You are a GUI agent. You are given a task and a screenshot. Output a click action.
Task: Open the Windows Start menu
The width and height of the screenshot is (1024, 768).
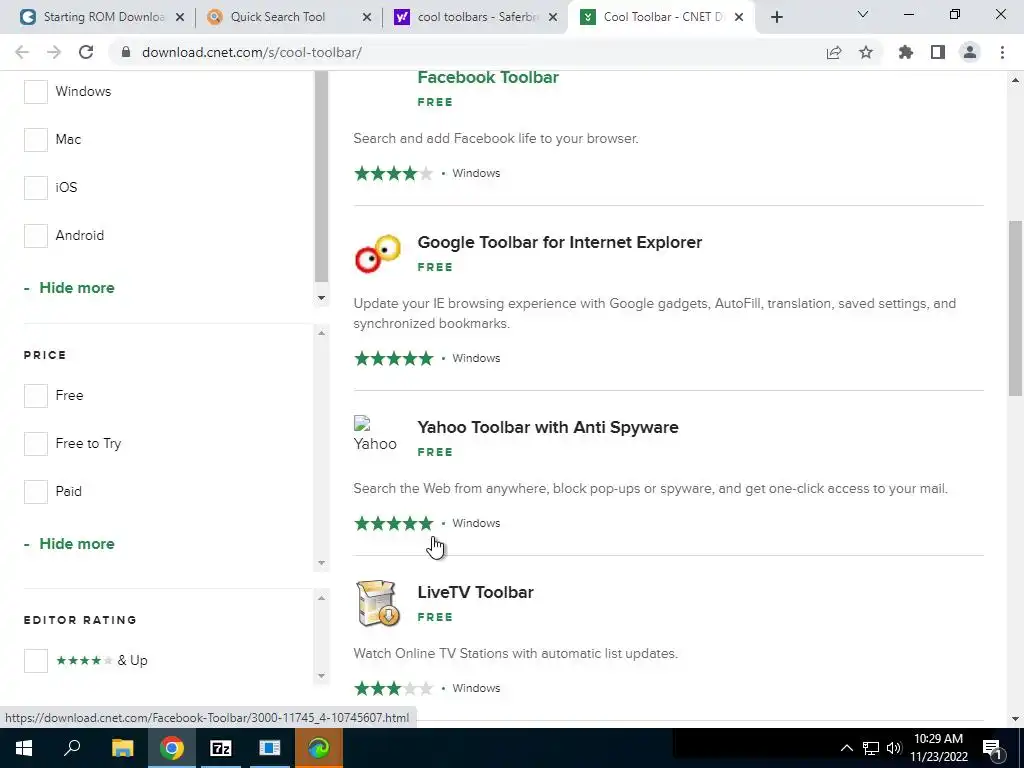click(x=24, y=748)
